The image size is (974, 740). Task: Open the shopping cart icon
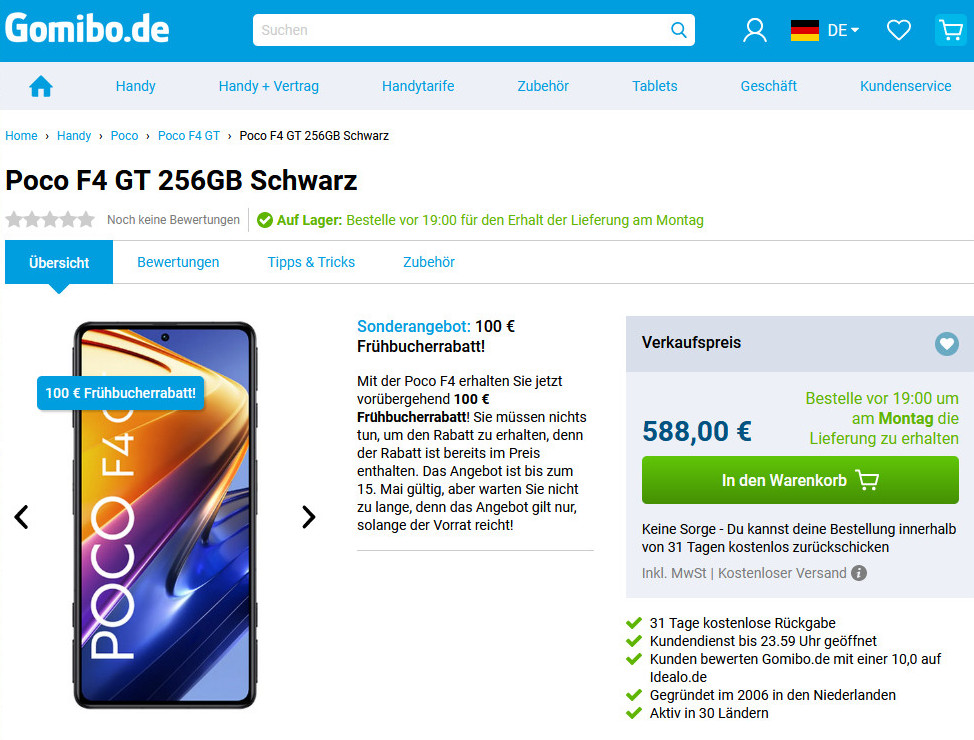point(950,30)
